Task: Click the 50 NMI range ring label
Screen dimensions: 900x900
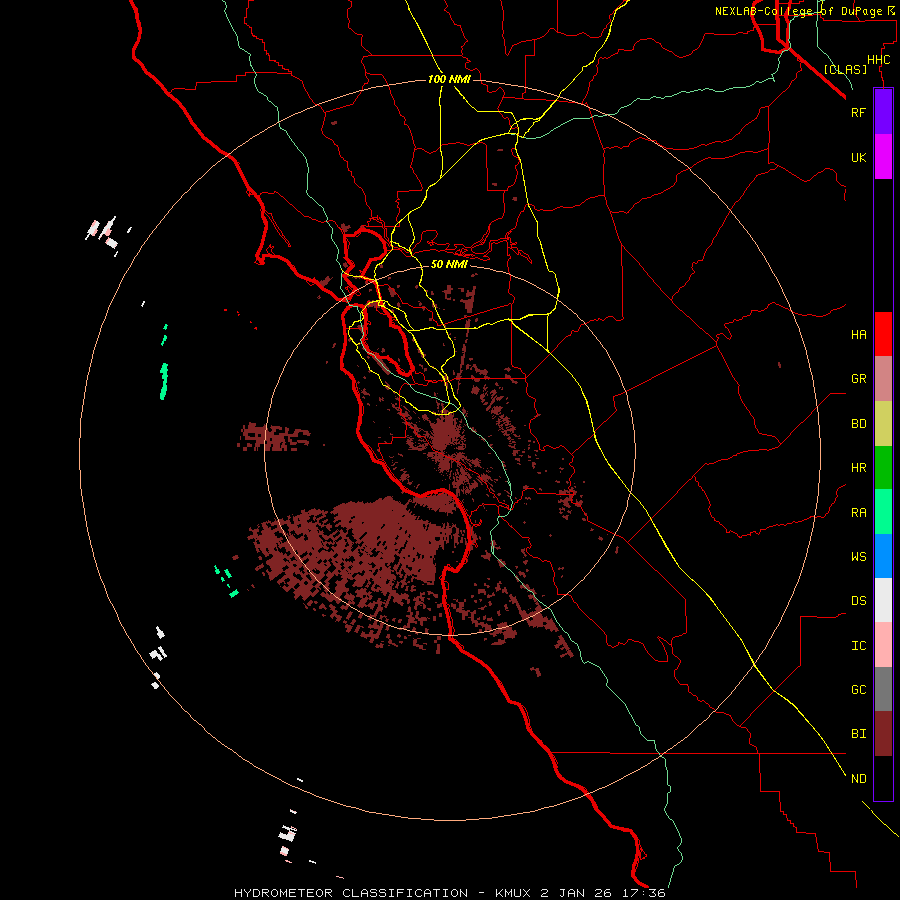Action: pos(449,264)
